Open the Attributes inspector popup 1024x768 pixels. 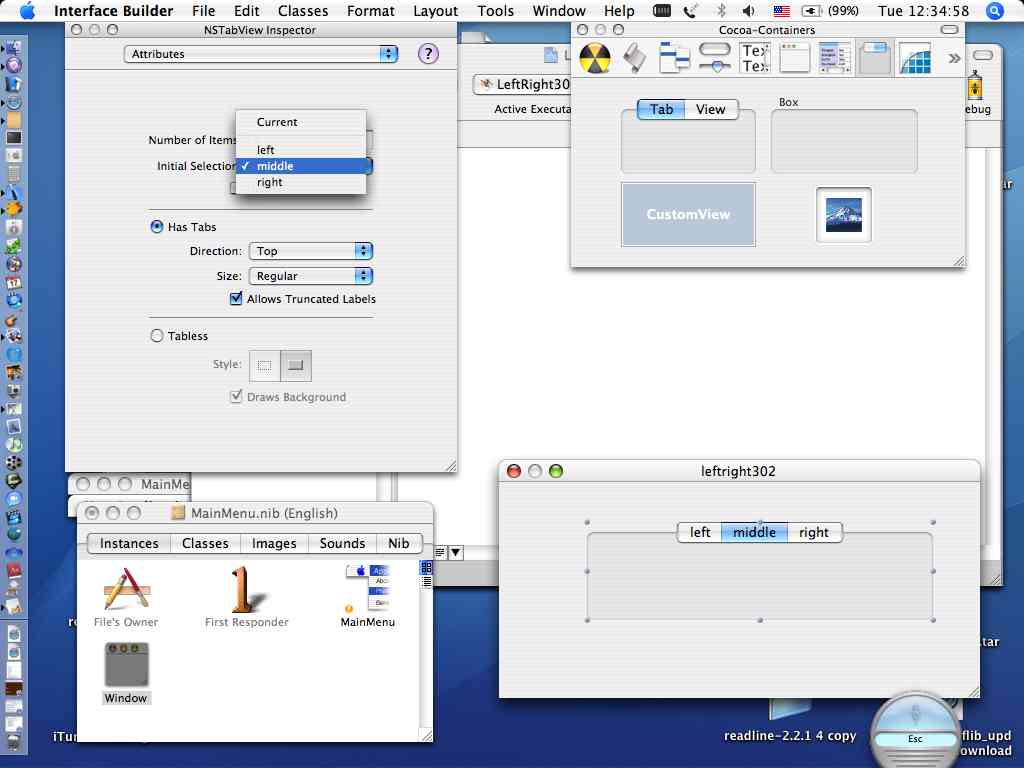coord(261,54)
